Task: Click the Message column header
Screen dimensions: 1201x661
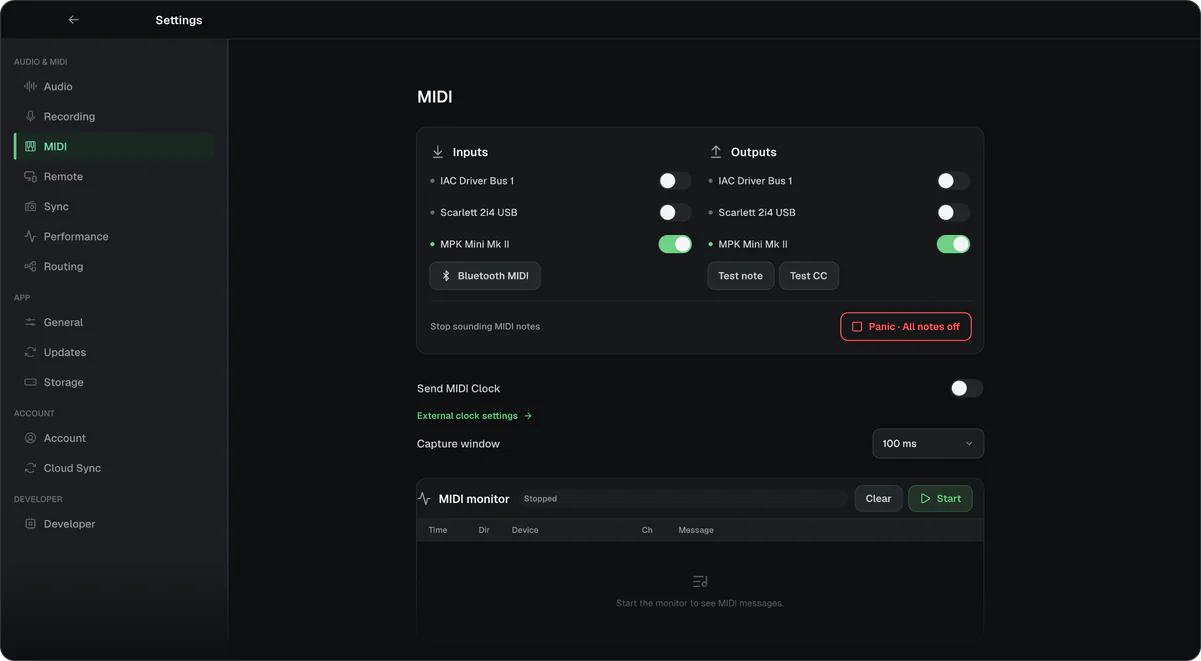Action: coord(696,531)
